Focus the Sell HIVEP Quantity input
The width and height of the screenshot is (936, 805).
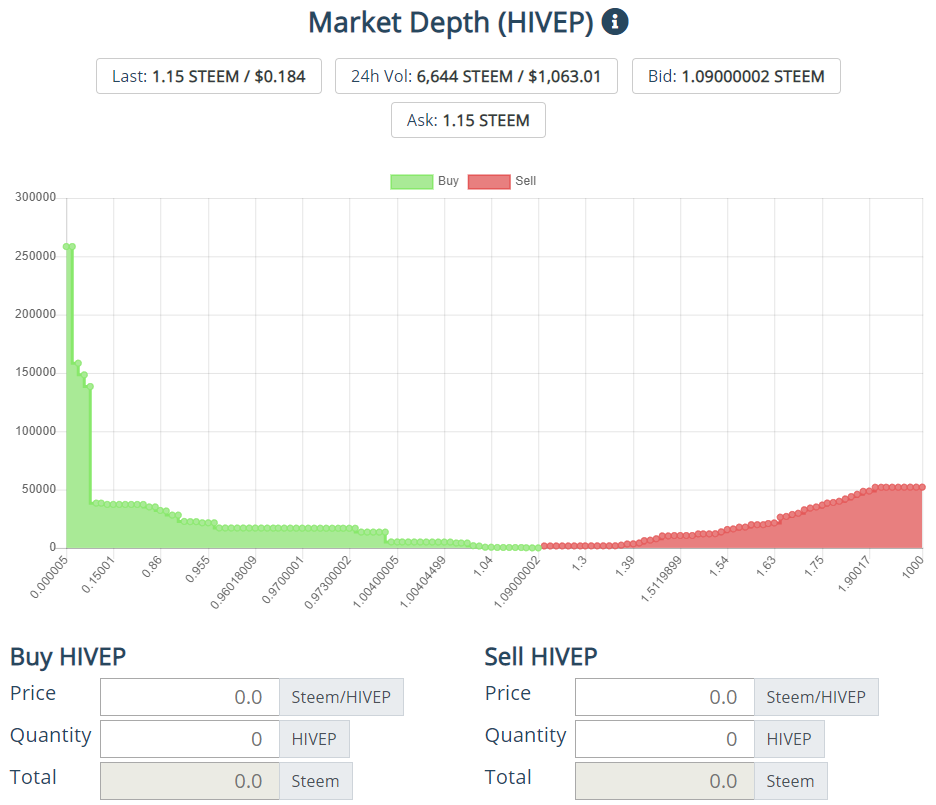click(x=665, y=739)
